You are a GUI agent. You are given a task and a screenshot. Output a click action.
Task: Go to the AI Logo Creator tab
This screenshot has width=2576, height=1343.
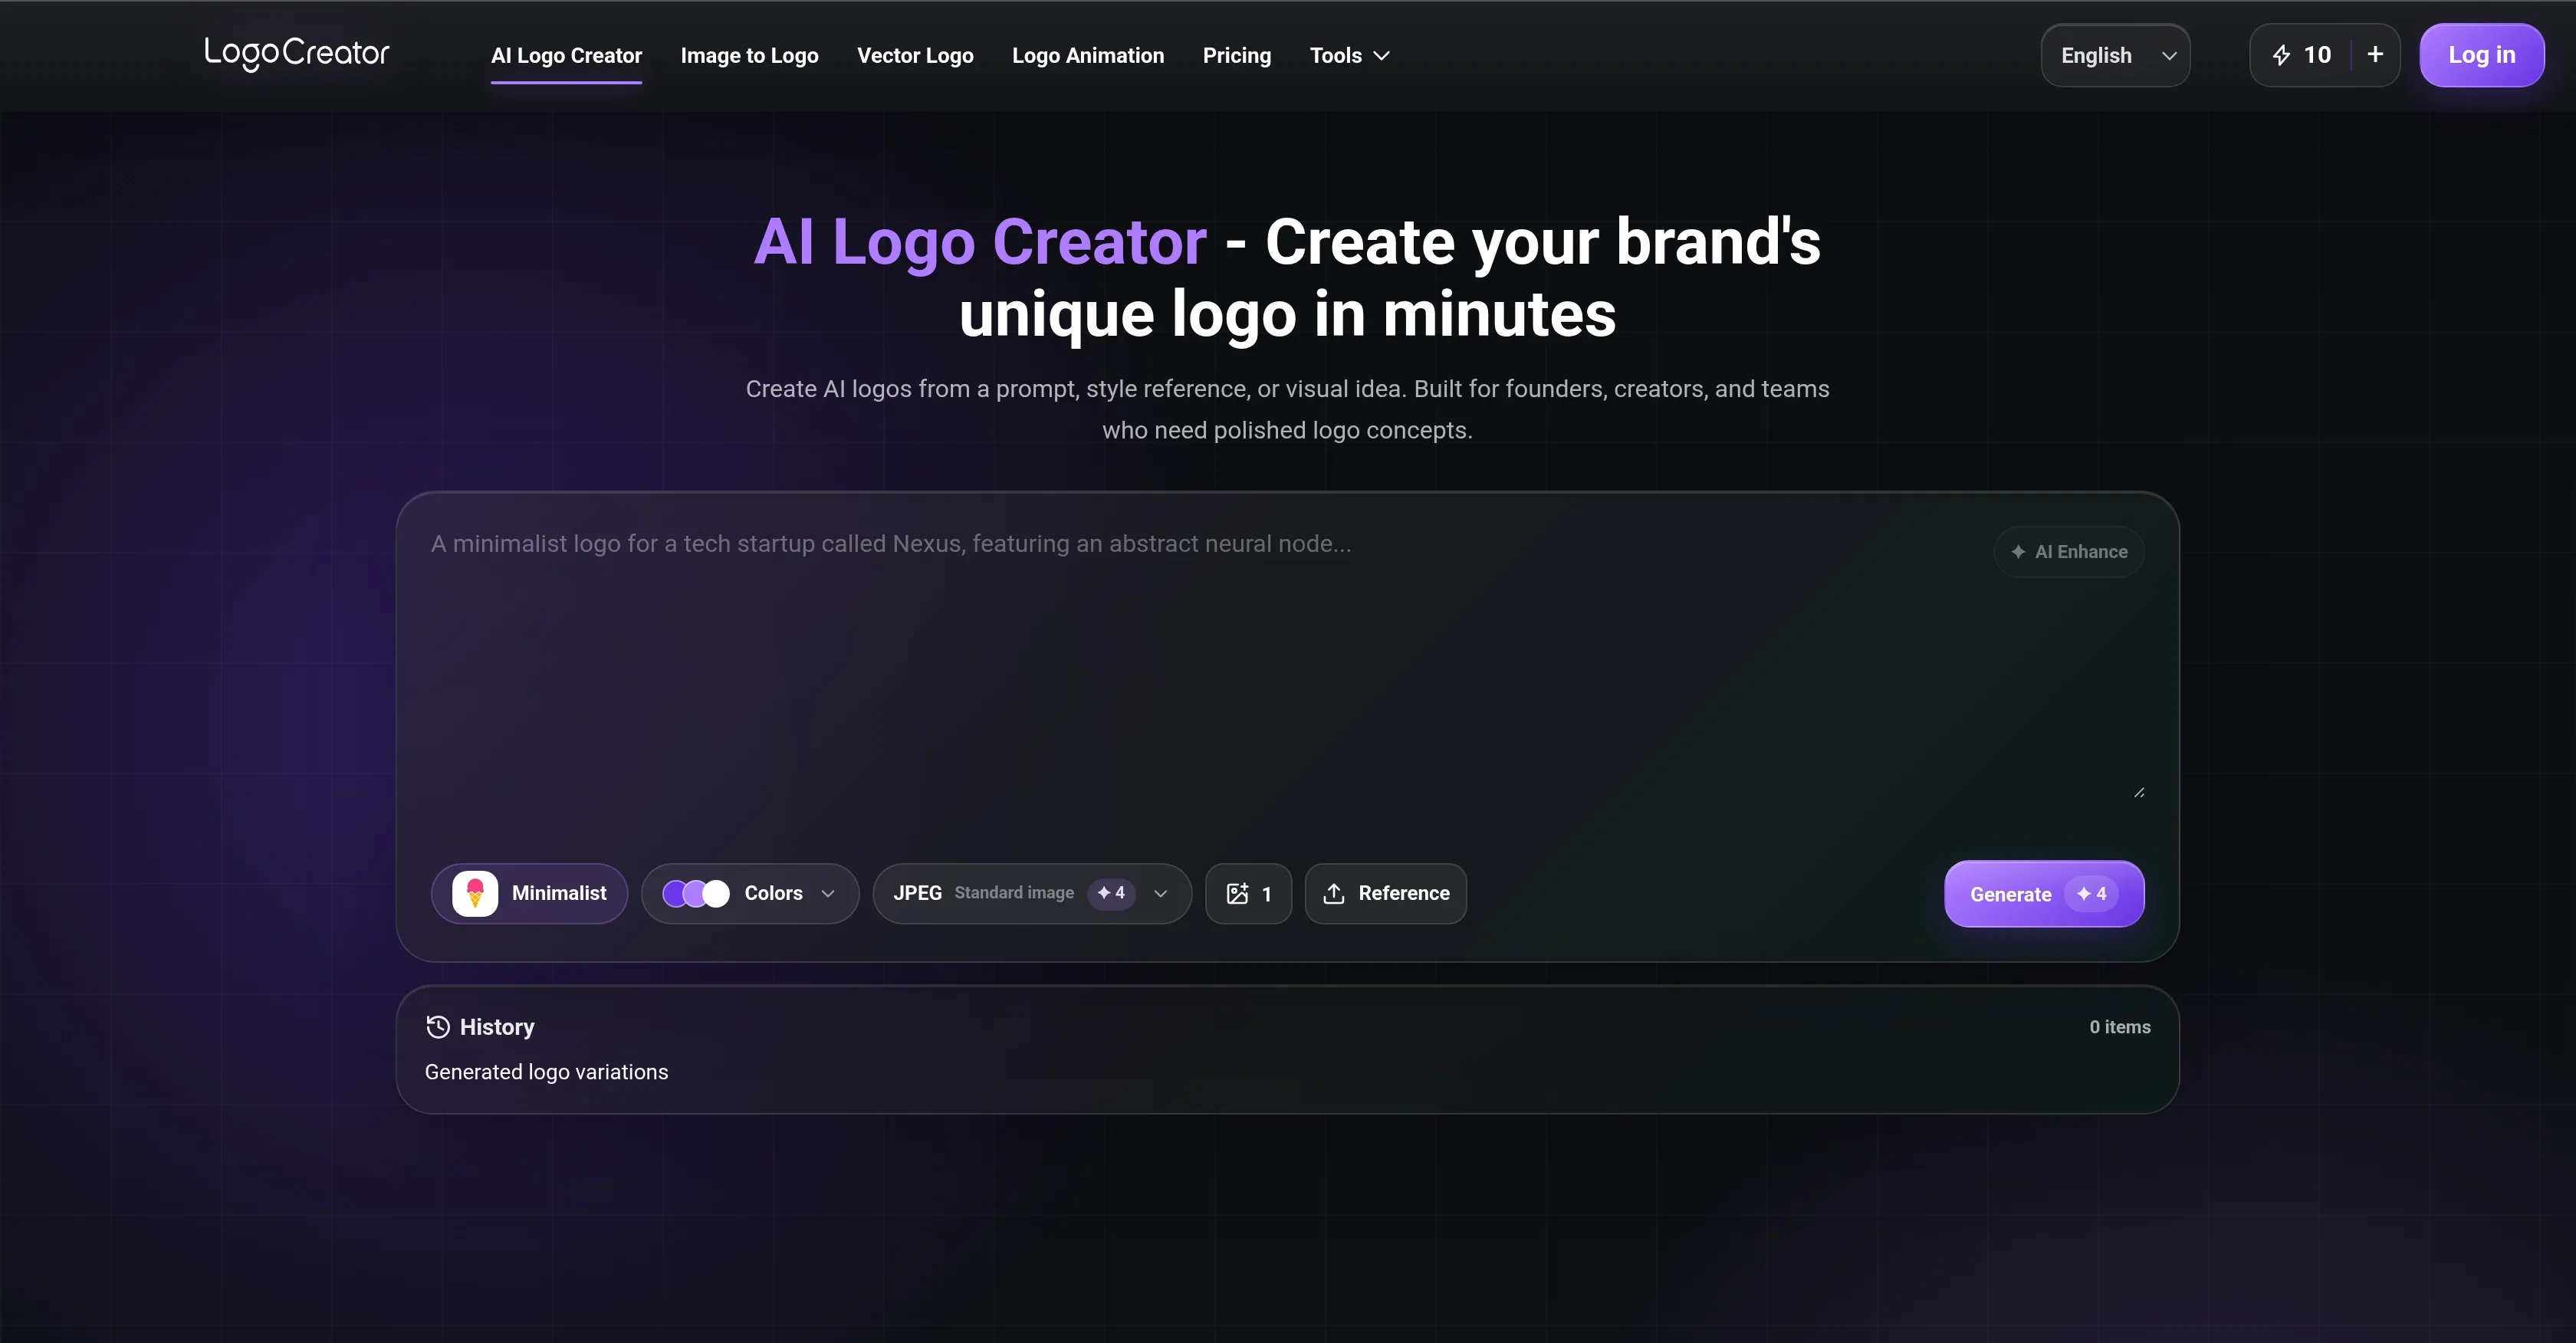[x=566, y=56]
